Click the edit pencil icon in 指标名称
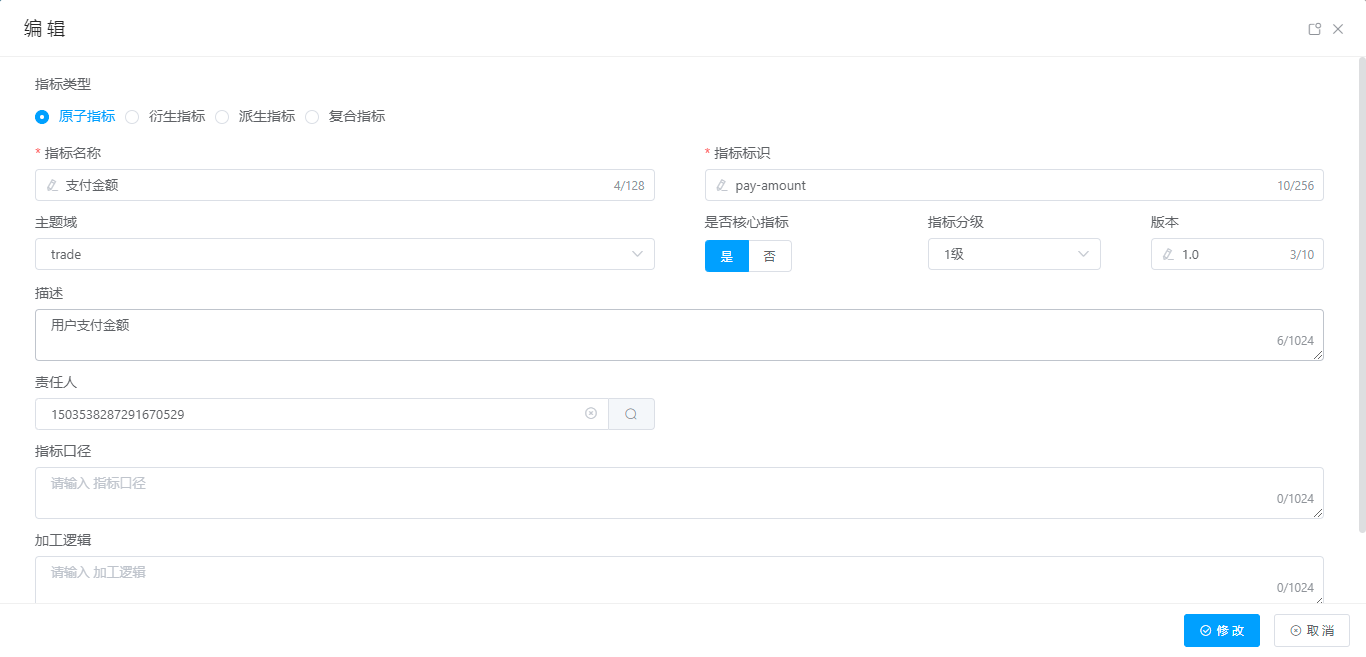 tap(52, 185)
